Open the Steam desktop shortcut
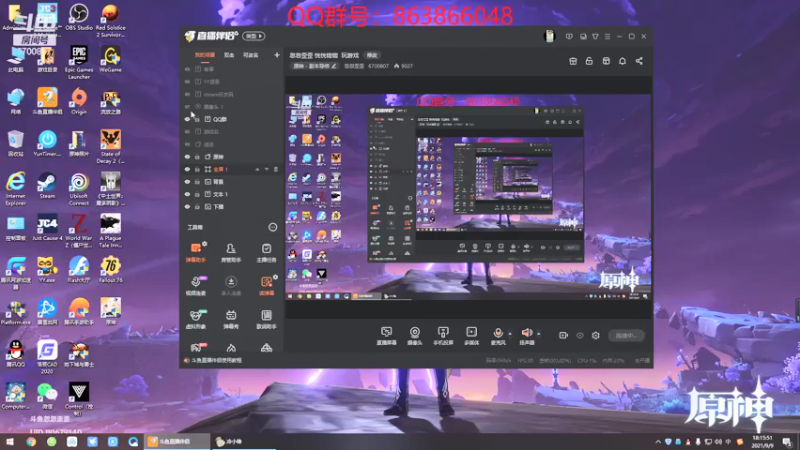Screen dimensions: 800x450 coord(47,185)
